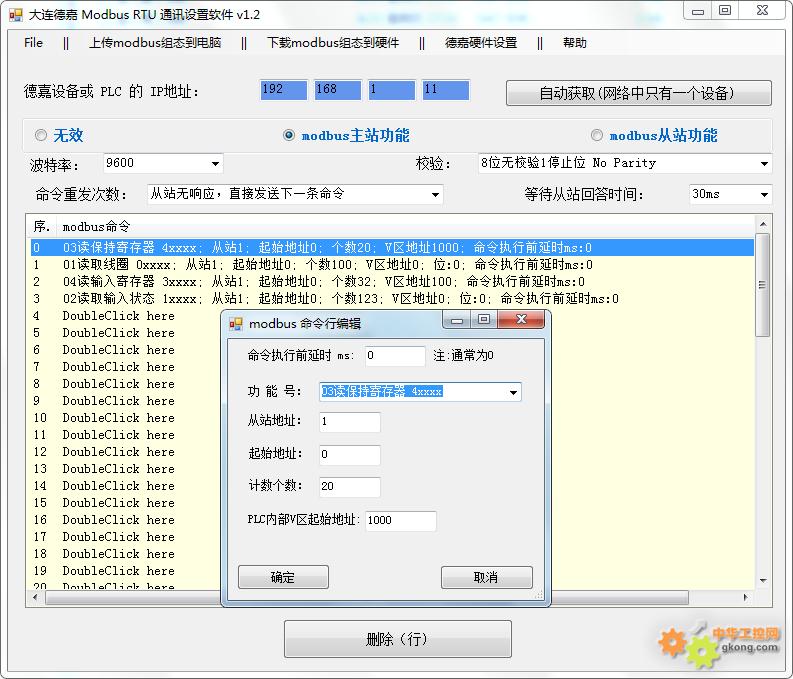Screen dimensions: 793x679
Task: Click the PLC内部V区起始地址 input field
Action: coord(401,521)
